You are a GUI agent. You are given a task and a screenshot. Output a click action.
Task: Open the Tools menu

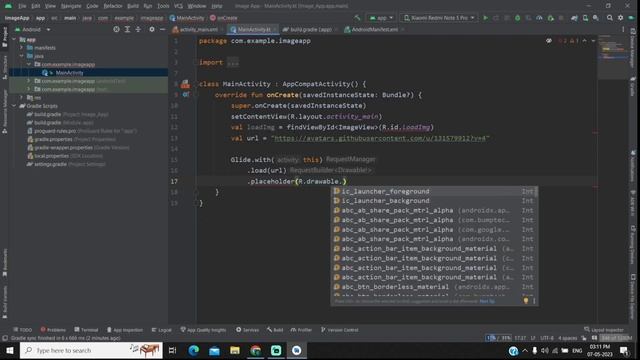click(x=163, y=6)
